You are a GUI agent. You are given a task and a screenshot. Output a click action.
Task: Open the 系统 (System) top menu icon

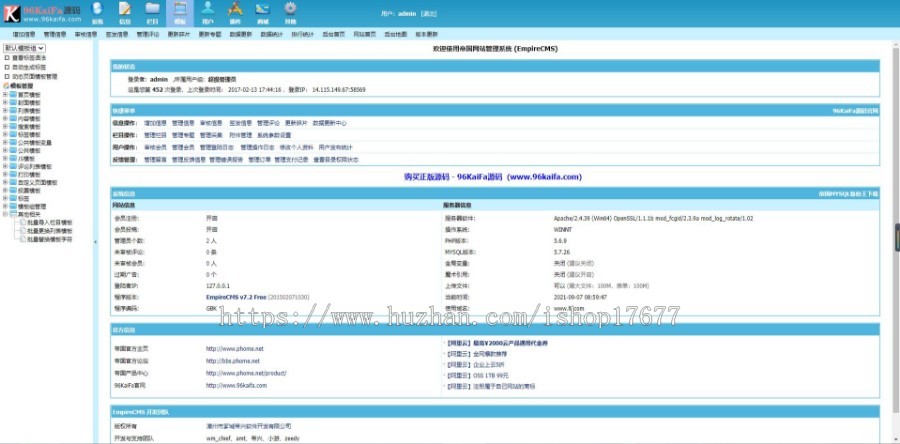click(97, 9)
